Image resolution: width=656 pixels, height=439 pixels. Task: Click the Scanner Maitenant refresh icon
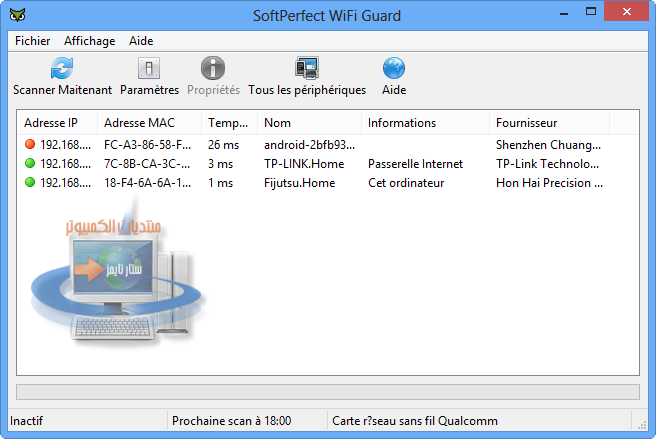[x=62, y=68]
